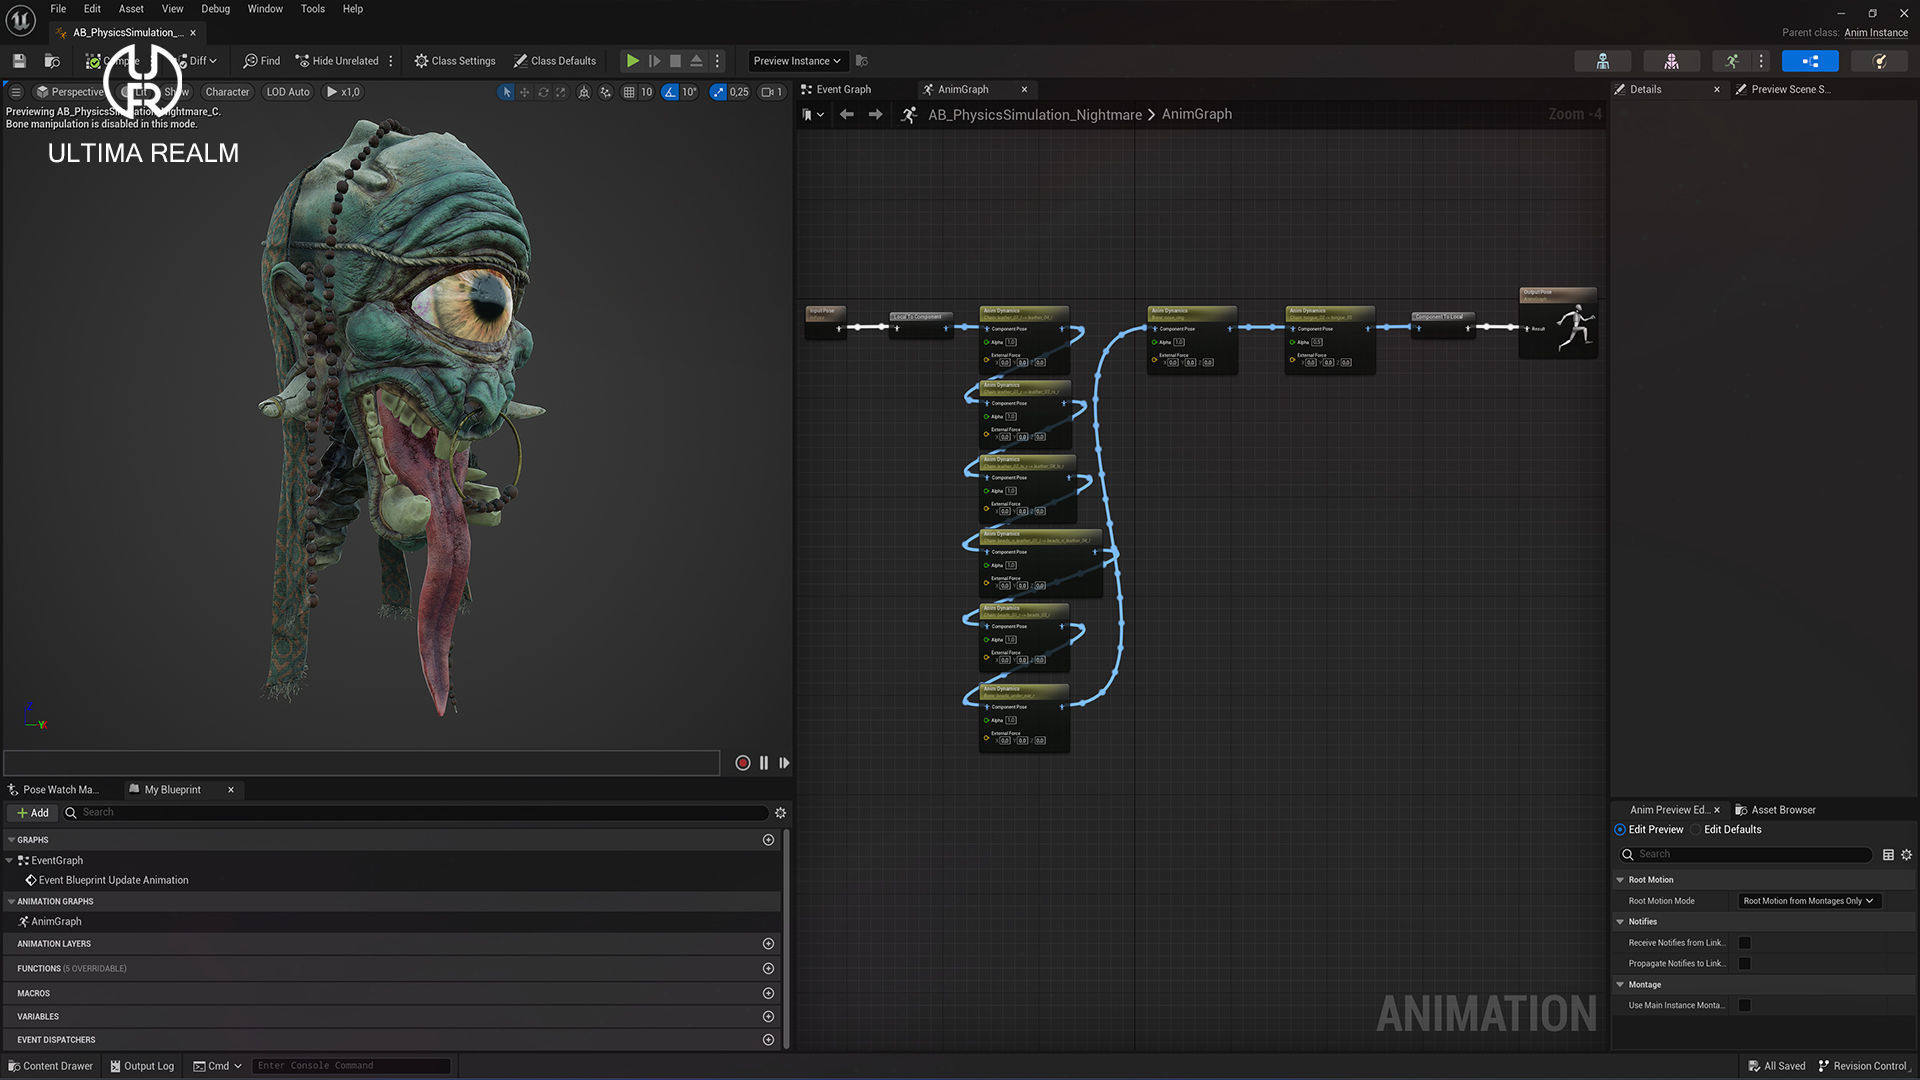Open Perspective view mode dropdown
Screen dimensions: 1920x1080
click(x=70, y=92)
